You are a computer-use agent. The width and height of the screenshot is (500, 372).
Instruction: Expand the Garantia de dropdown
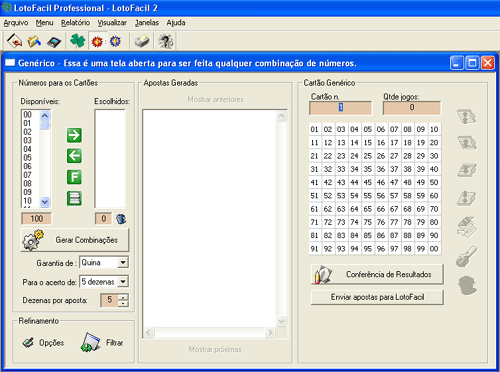(123, 263)
